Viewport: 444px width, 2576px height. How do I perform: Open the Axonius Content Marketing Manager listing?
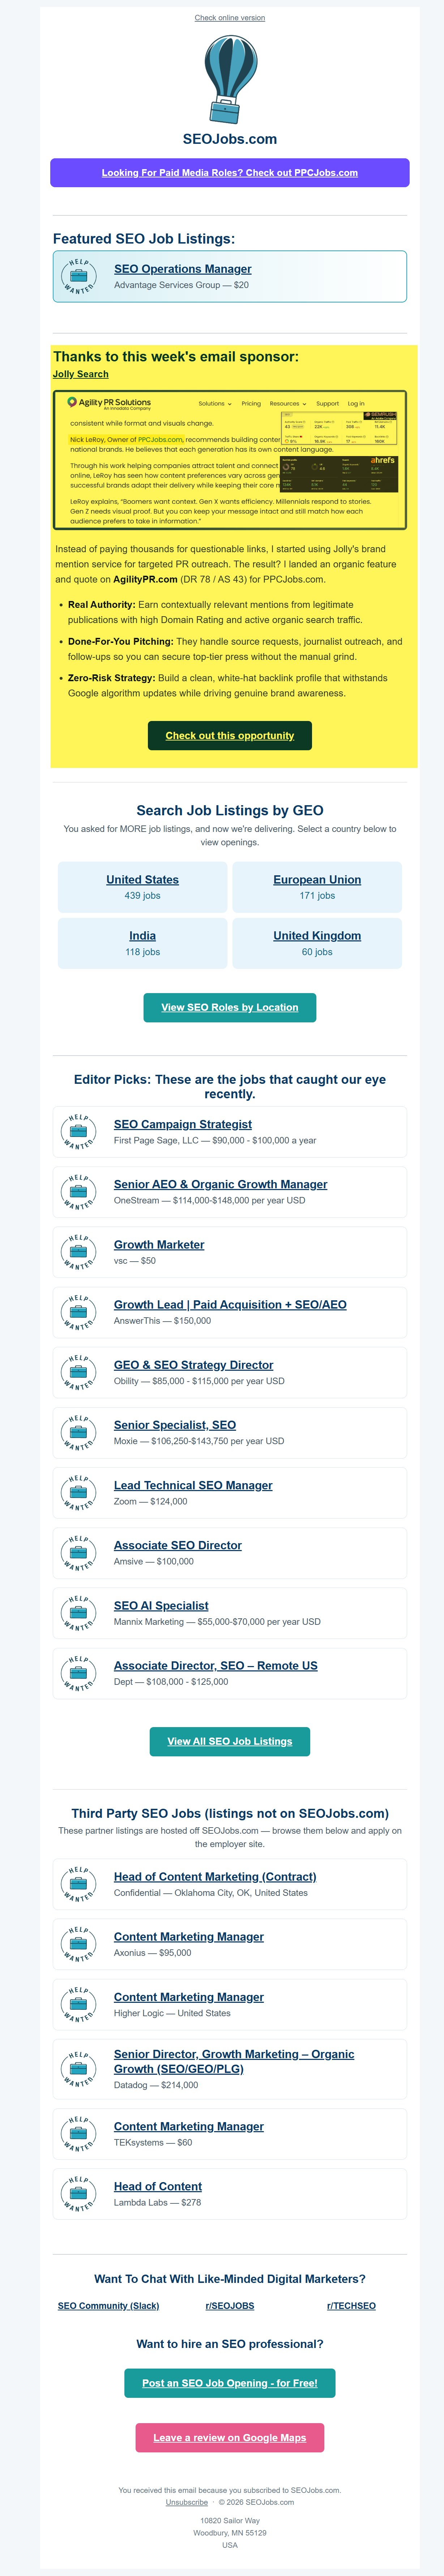pos(189,1937)
